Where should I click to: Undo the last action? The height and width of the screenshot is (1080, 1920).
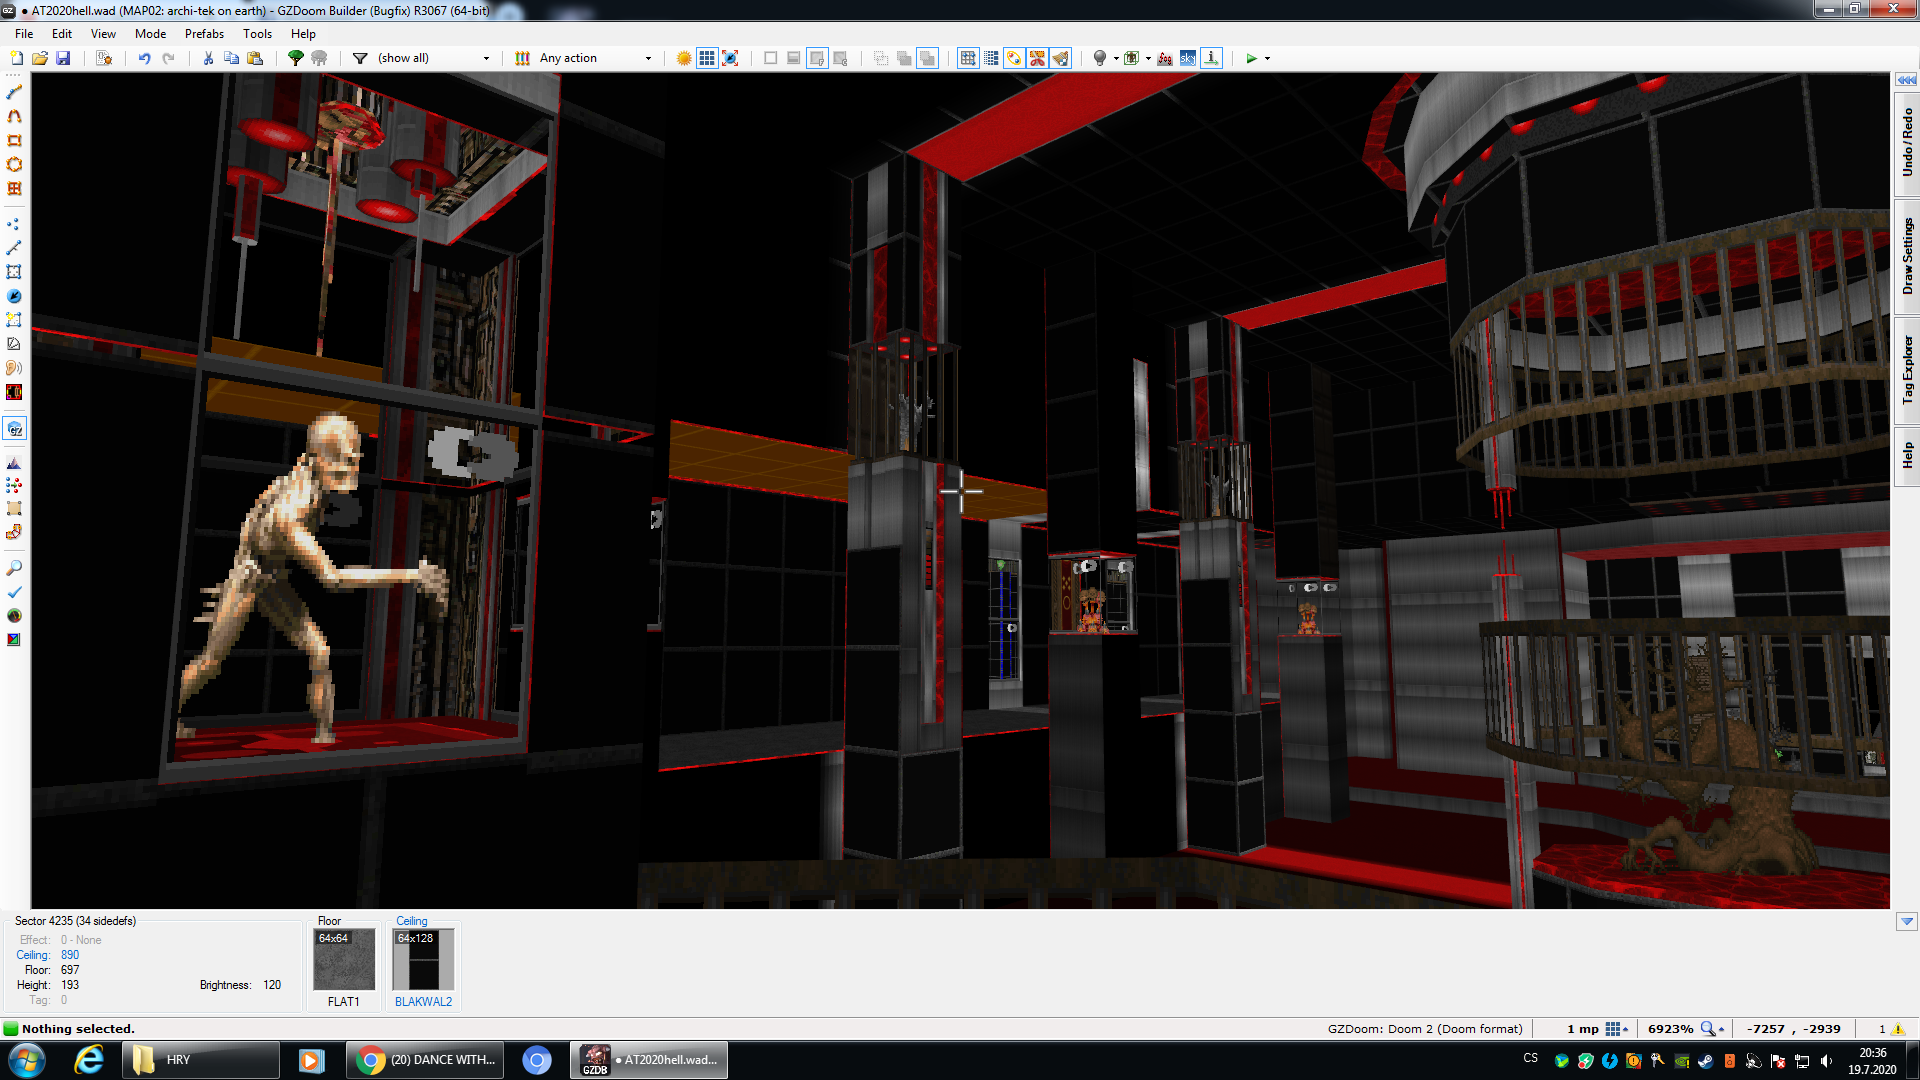(x=144, y=58)
